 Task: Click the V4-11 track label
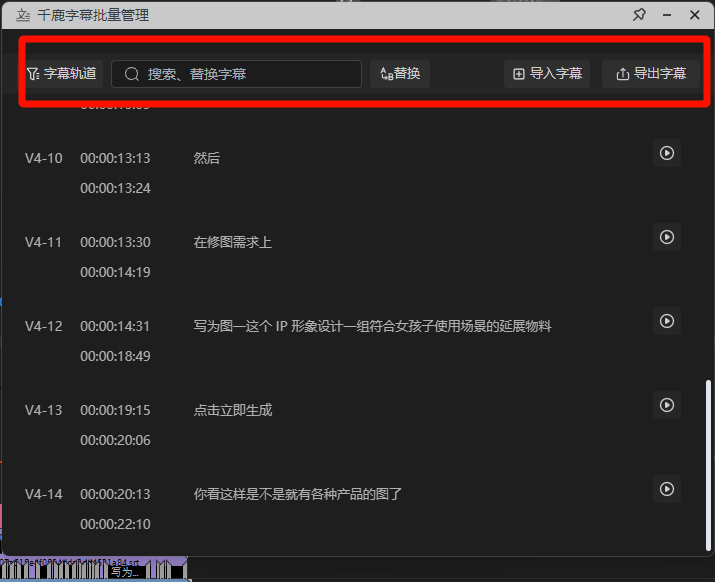(x=44, y=242)
